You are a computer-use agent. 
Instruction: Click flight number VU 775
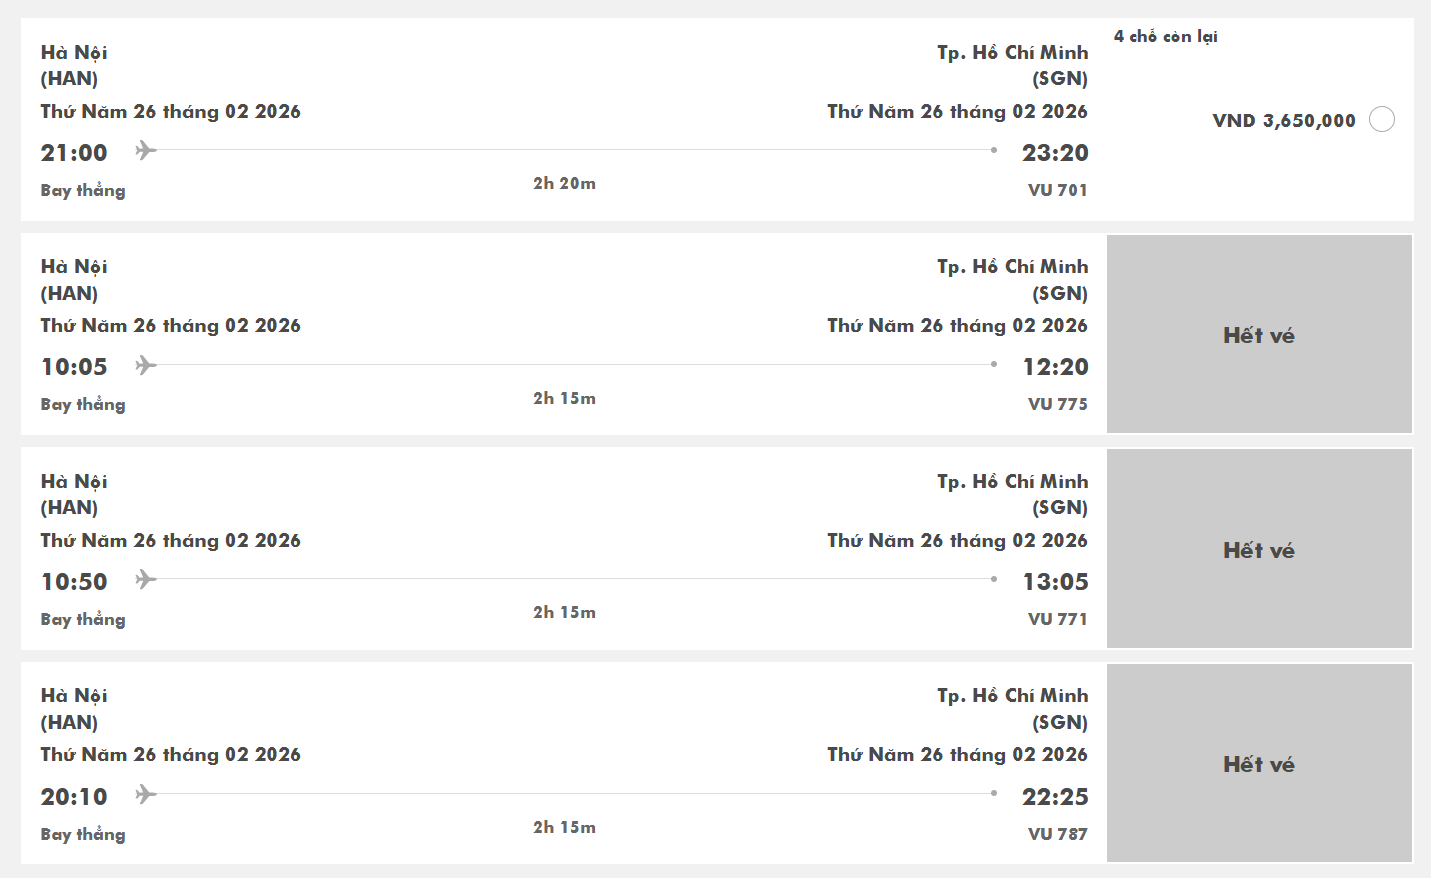pos(1057,404)
